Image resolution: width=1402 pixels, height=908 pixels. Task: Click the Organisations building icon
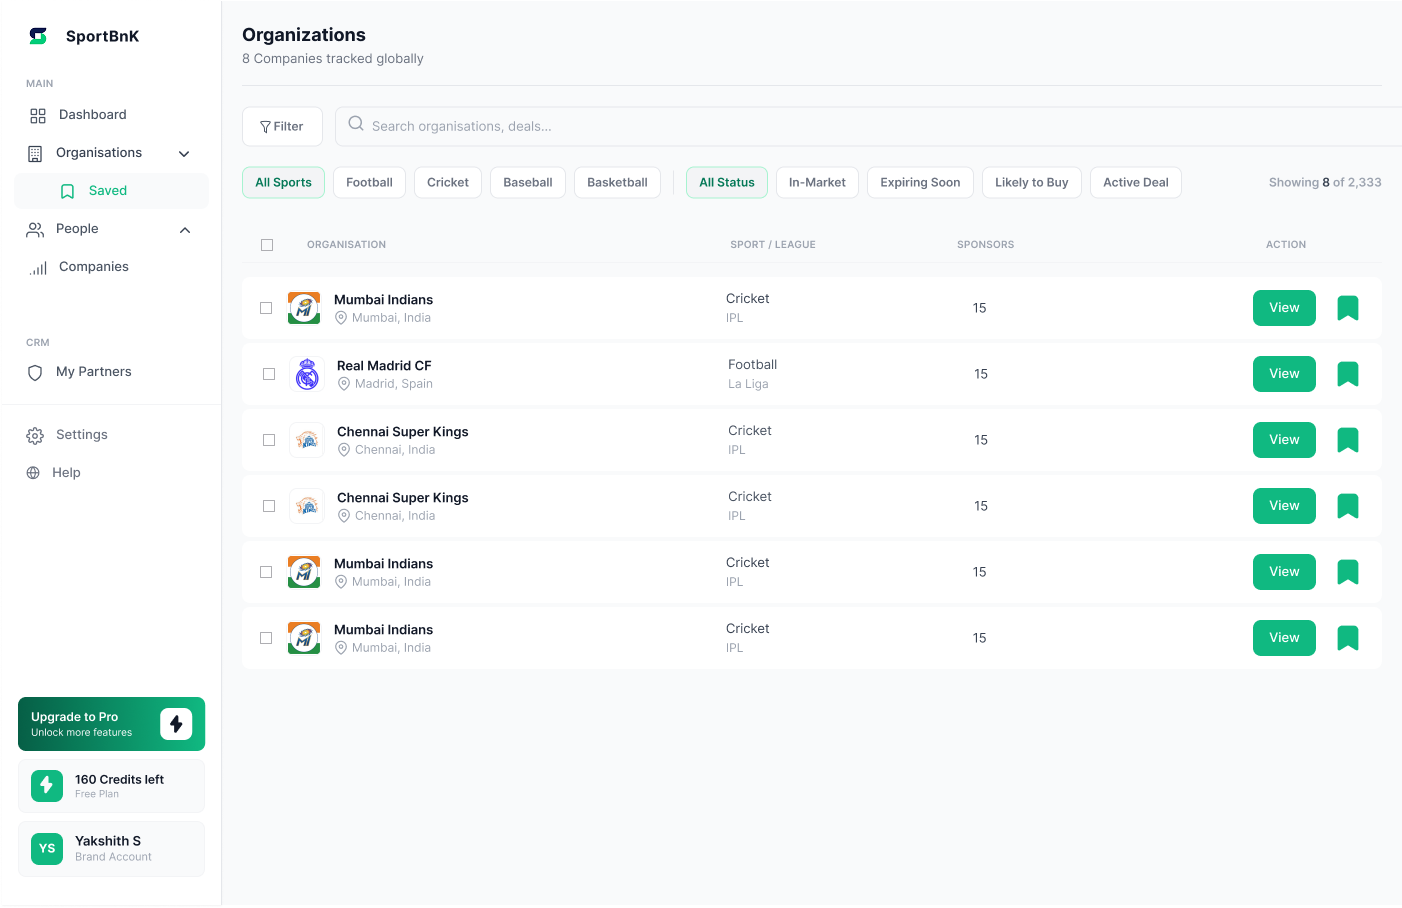(x=35, y=154)
